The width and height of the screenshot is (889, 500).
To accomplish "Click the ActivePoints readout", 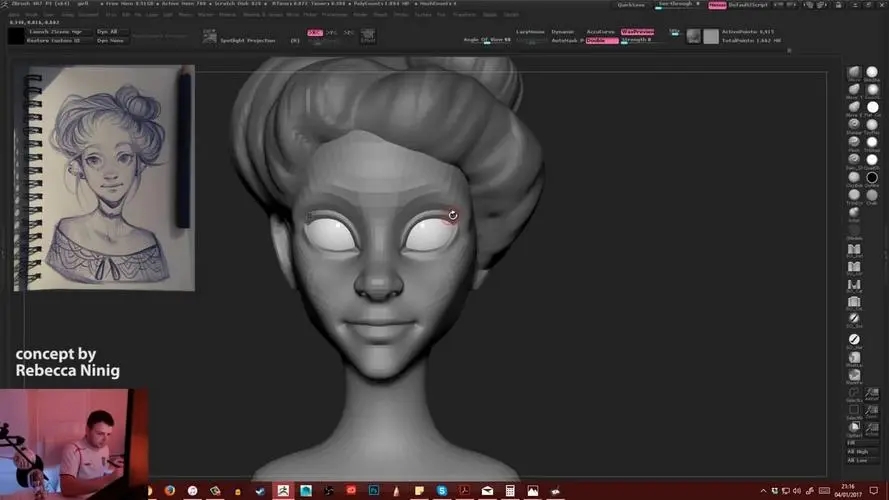I will 747,32.
